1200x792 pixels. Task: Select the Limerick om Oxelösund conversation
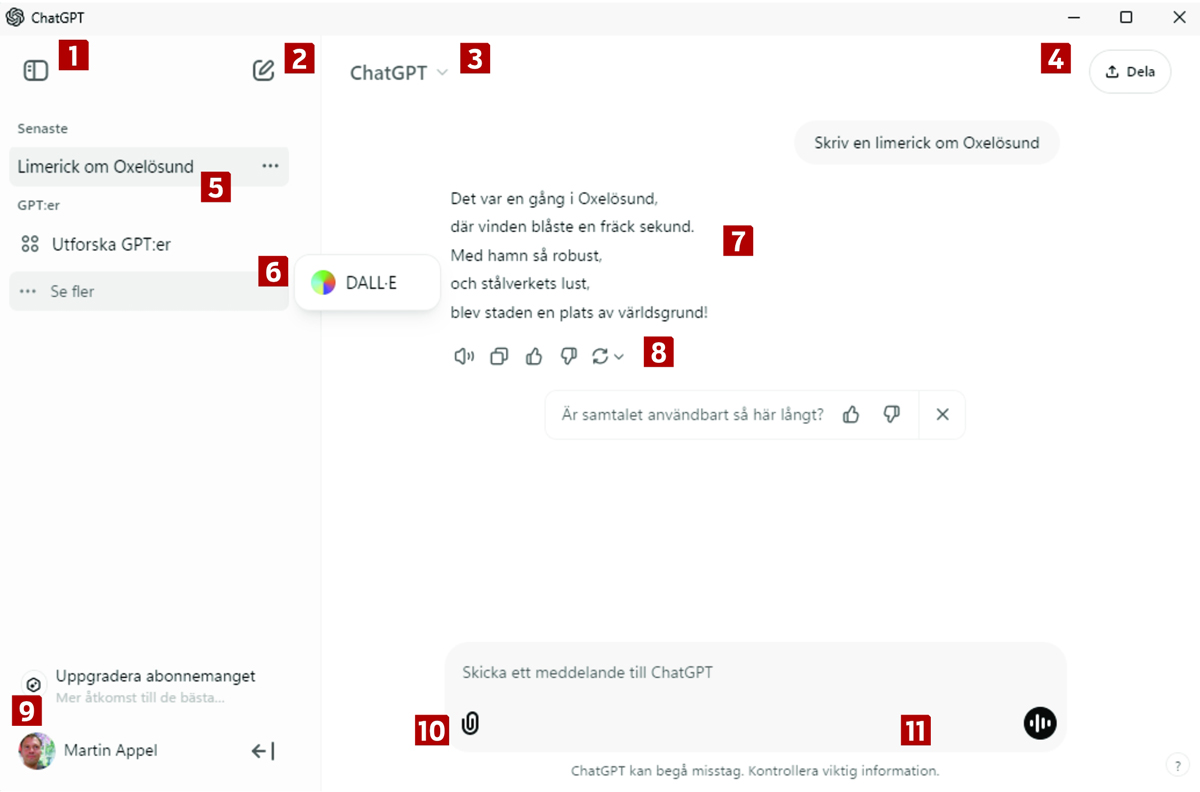(106, 167)
